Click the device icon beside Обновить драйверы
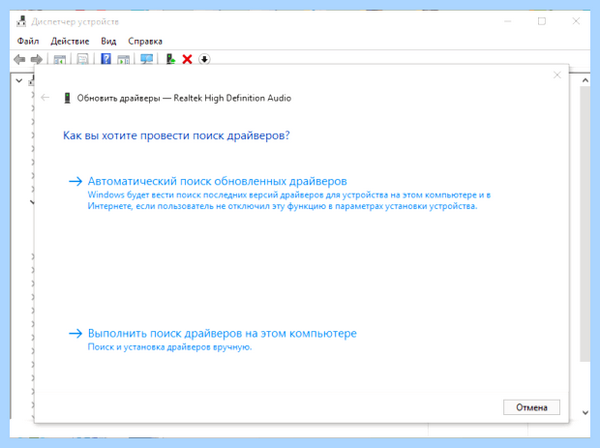Image resolution: width=600 pixels, height=448 pixels. click(x=67, y=98)
